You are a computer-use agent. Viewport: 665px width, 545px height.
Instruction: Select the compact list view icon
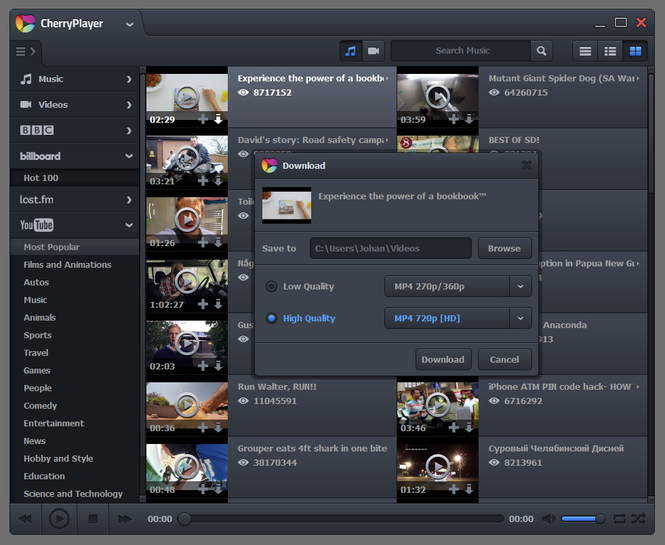click(585, 51)
